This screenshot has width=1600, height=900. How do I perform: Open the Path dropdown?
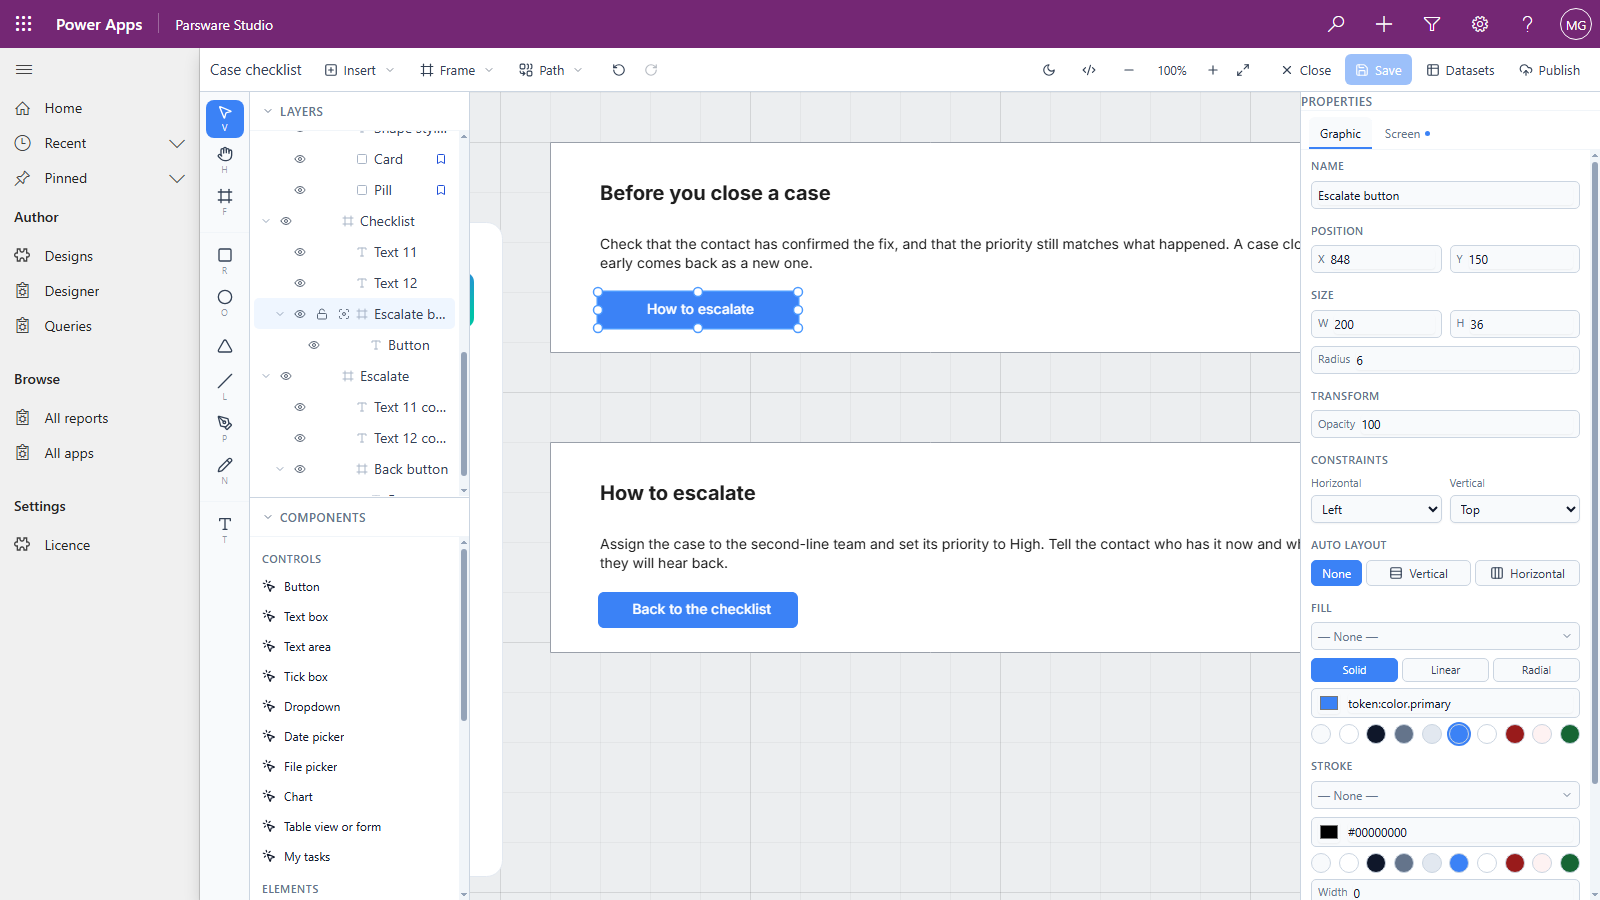(551, 70)
